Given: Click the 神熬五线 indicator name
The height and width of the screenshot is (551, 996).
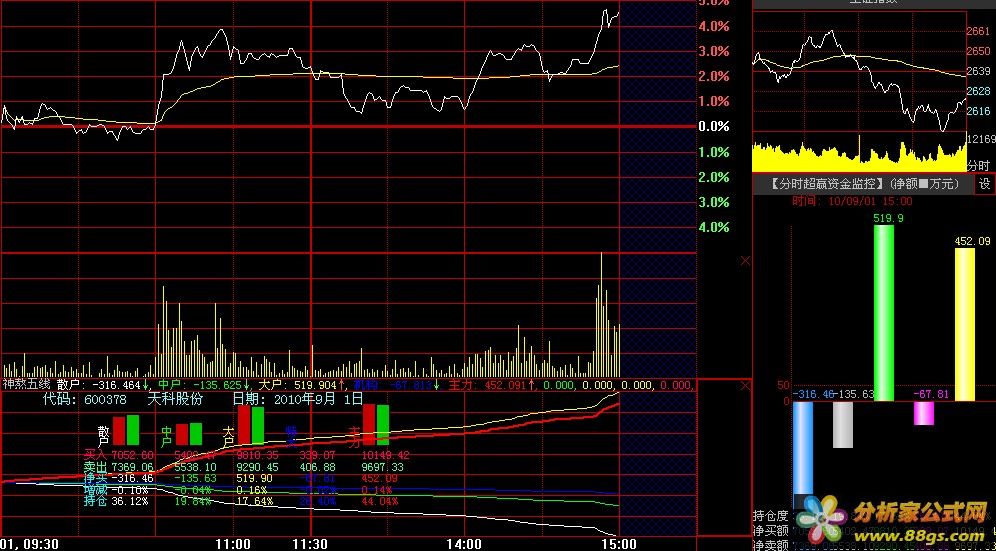Looking at the screenshot, I should pos(26,384).
